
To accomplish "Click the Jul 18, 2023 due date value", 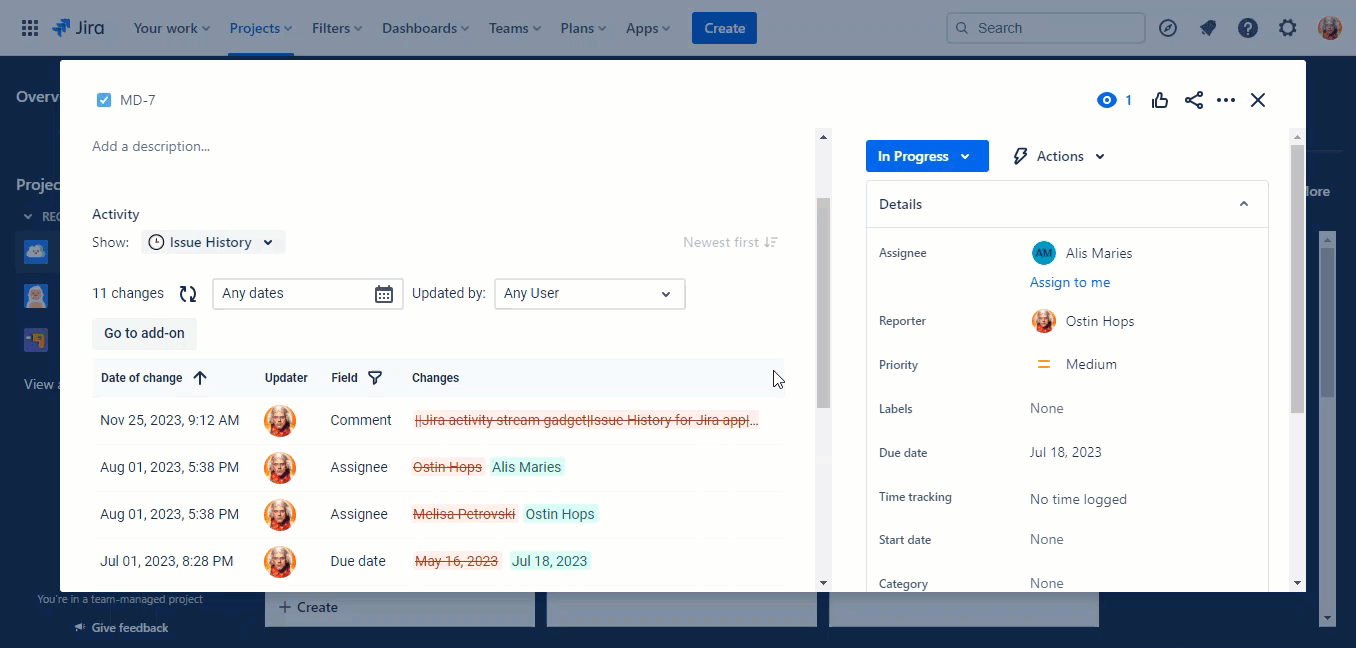I will (1066, 452).
